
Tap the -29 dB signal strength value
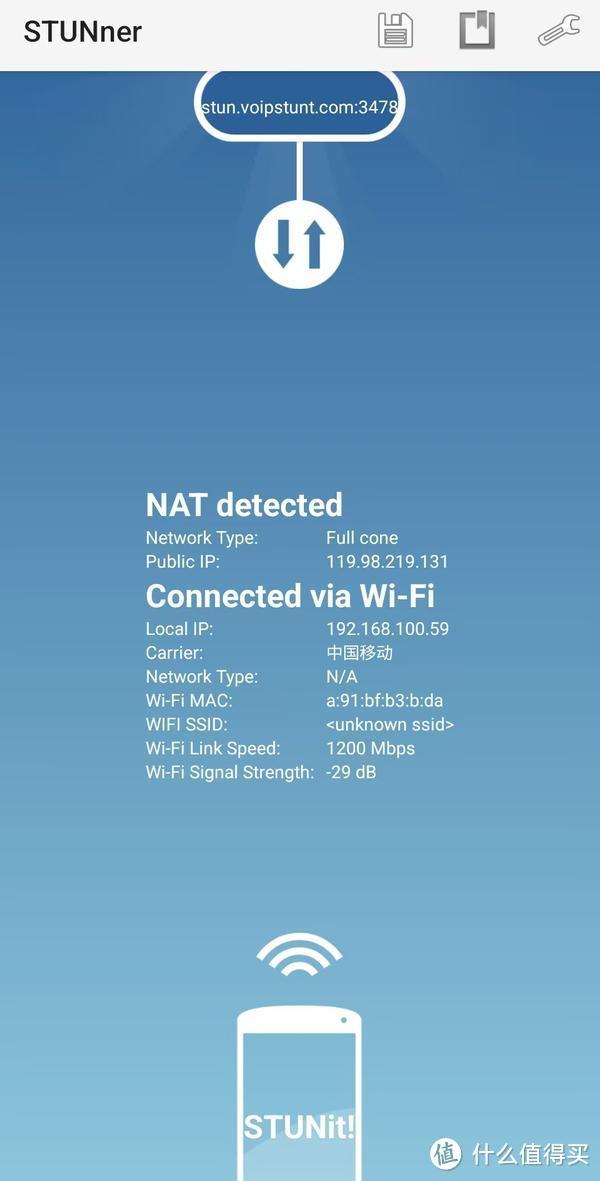351,772
